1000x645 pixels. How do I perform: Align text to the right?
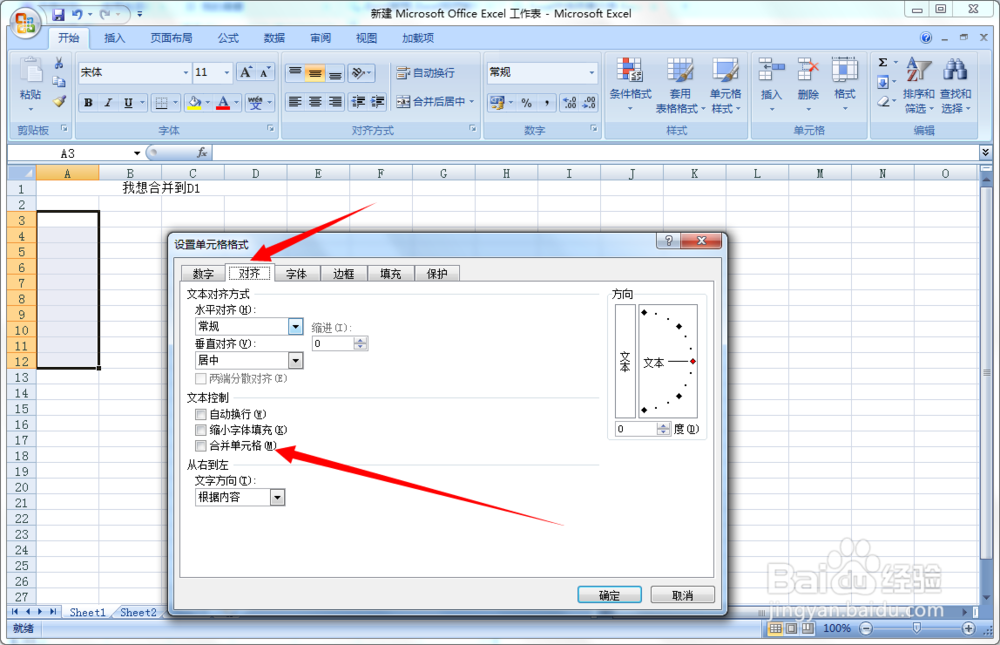(335, 101)
